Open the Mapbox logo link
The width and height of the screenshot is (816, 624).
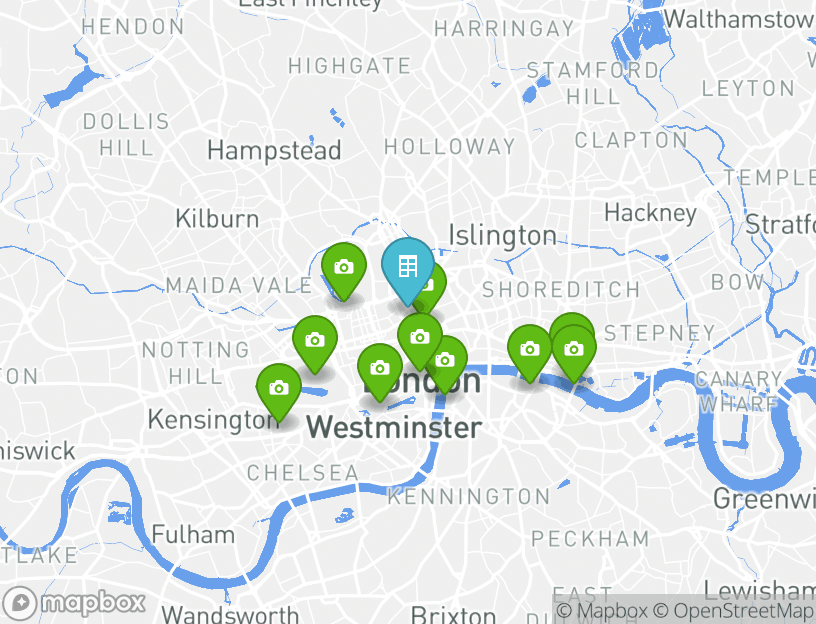point(74,603)
